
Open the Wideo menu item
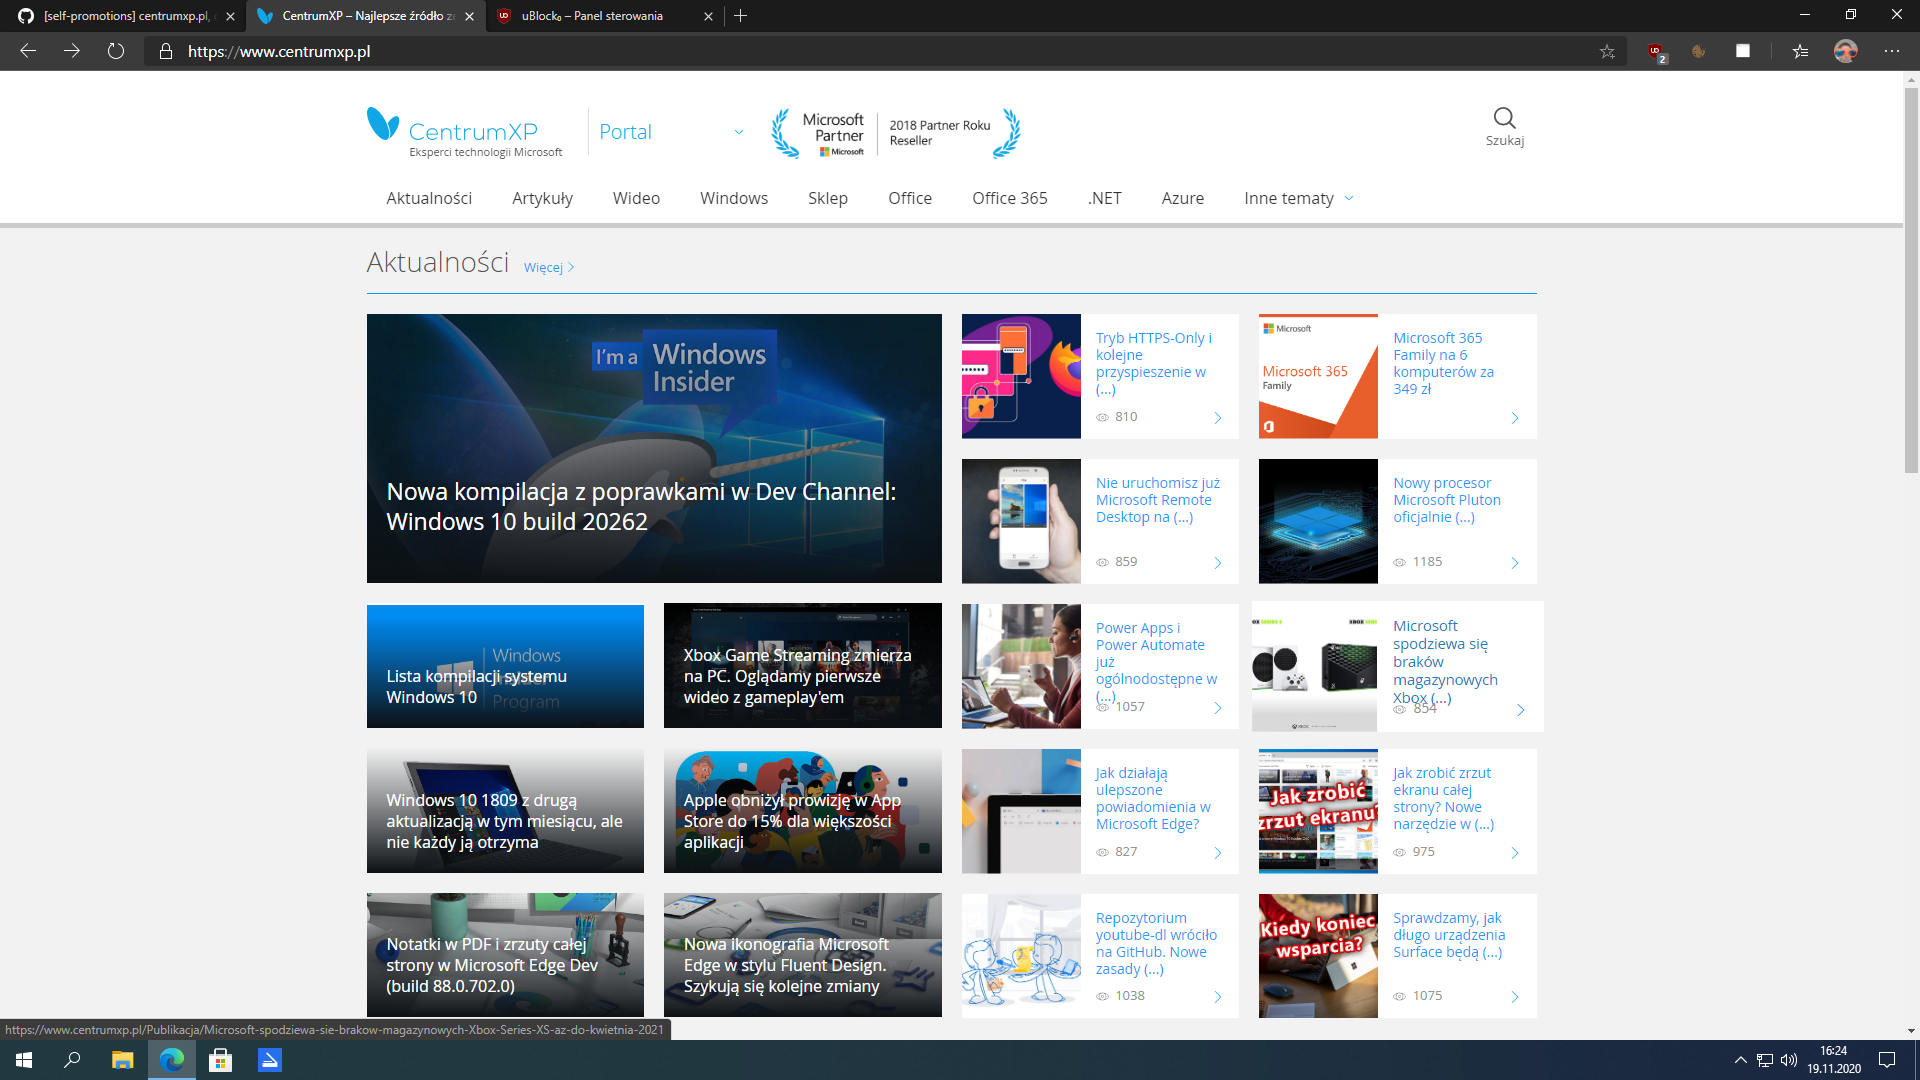click(x=636, y=198)
